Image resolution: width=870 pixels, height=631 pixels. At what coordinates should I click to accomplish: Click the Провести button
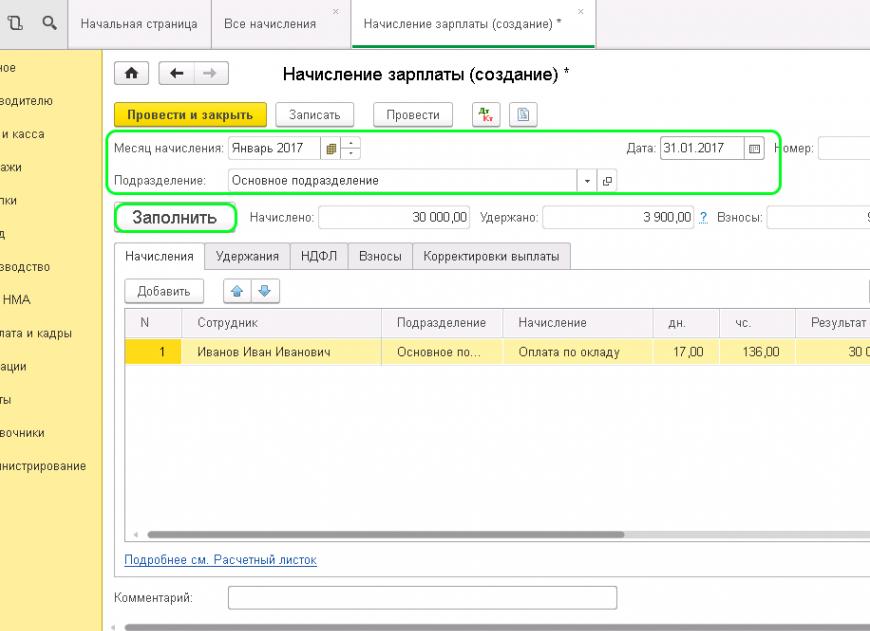coord(413,115)
